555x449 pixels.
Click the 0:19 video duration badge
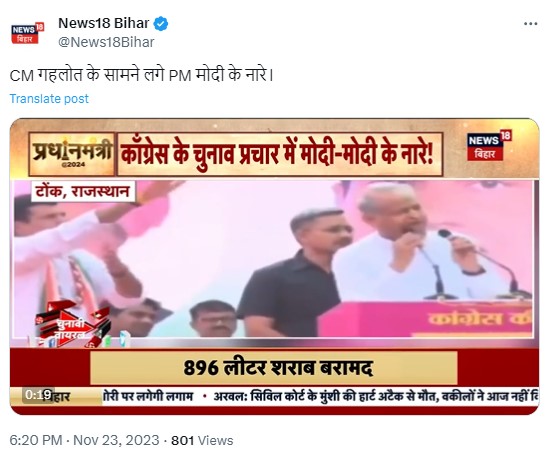point(38,395)
